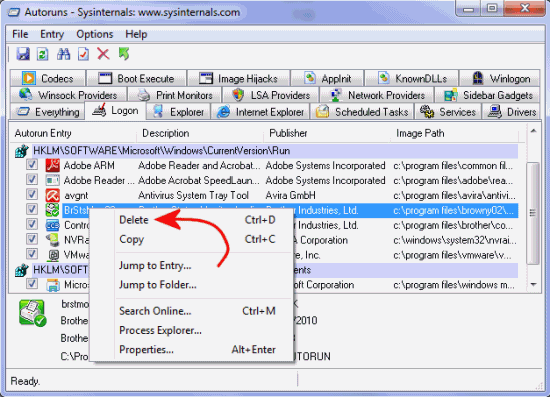550x397 pixels.
Task: Click the Autoruns title bar app icon
Action: coord(14,12)
